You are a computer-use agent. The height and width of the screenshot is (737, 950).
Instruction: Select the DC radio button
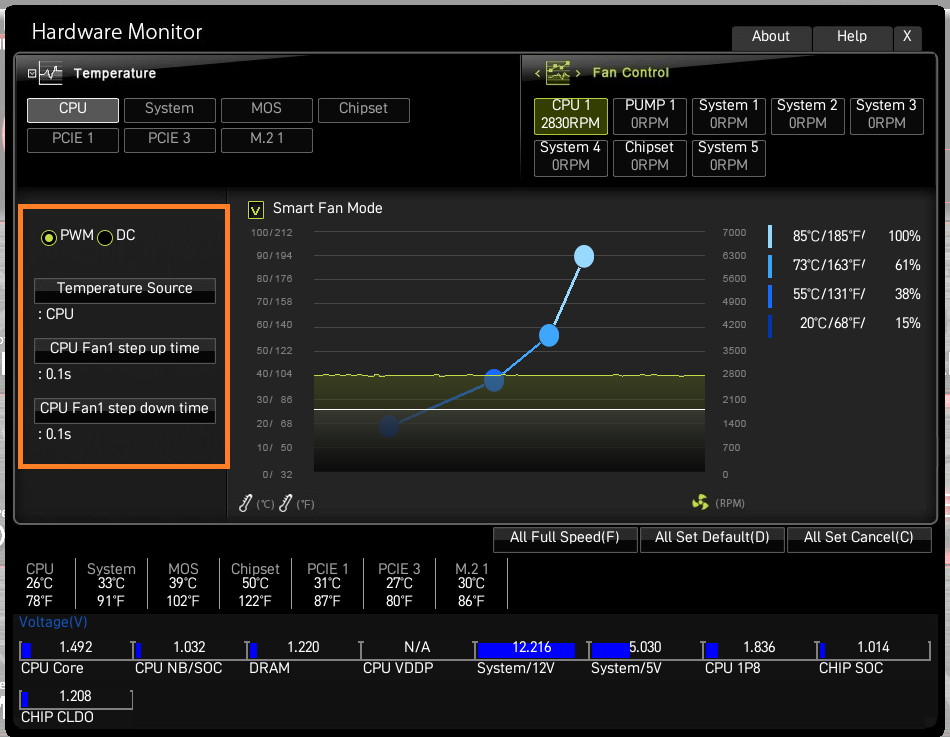point(105,238)
